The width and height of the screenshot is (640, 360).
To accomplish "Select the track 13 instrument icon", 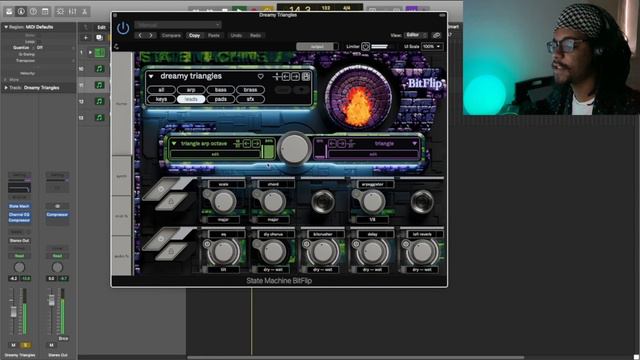I will [x=100, y=118].
